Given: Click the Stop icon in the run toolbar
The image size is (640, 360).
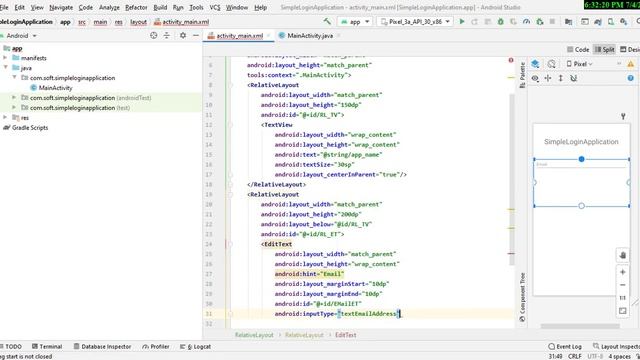Looking at the screenshot, I should click(x=552, y=22).
